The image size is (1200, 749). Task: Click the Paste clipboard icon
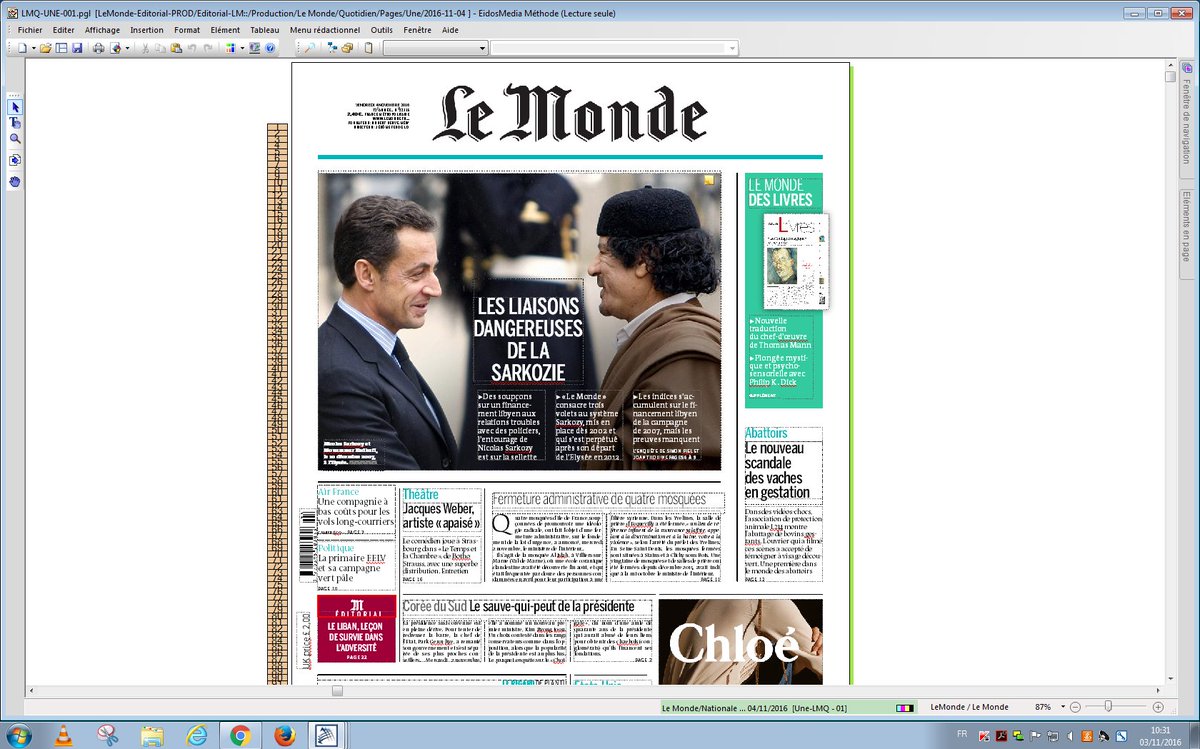coord(176,48)
